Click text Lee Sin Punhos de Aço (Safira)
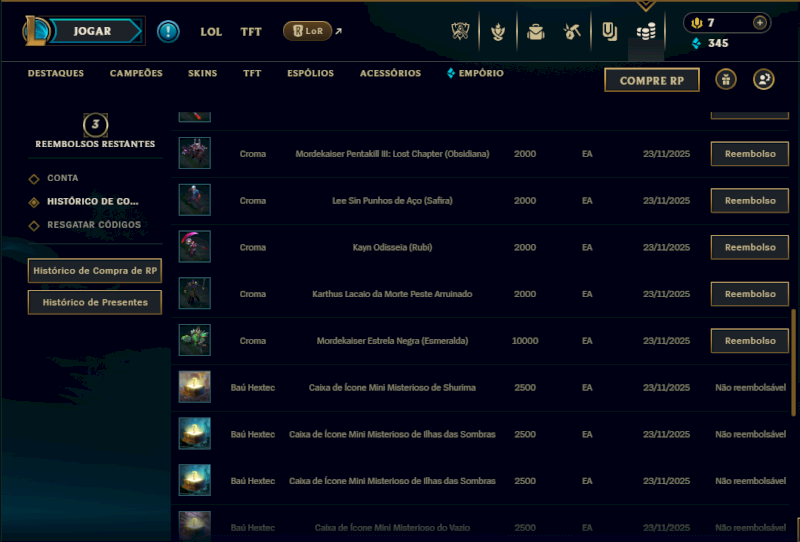 point(392,201)
